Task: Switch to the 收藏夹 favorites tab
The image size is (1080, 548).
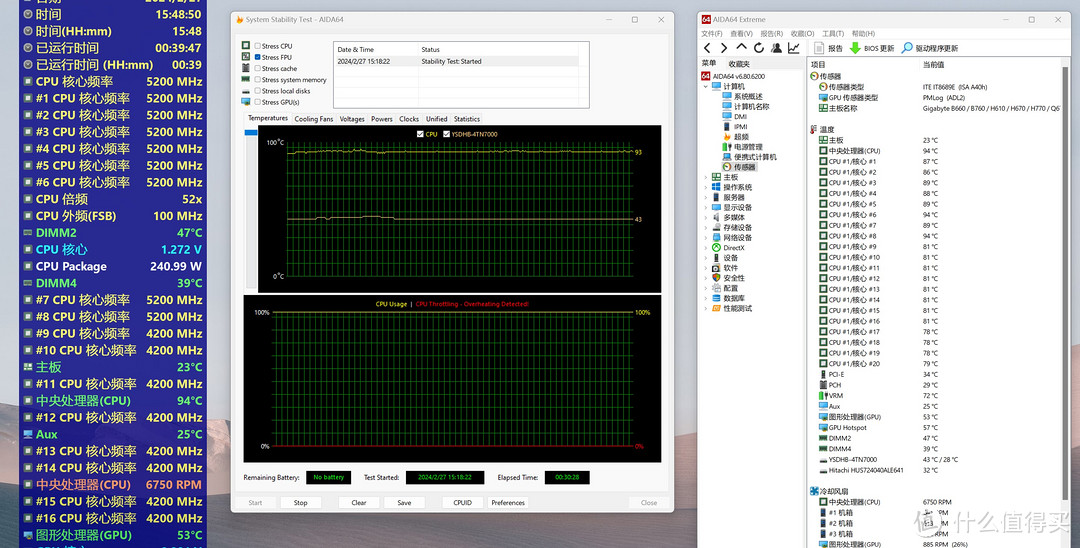Action: [739, 63]
